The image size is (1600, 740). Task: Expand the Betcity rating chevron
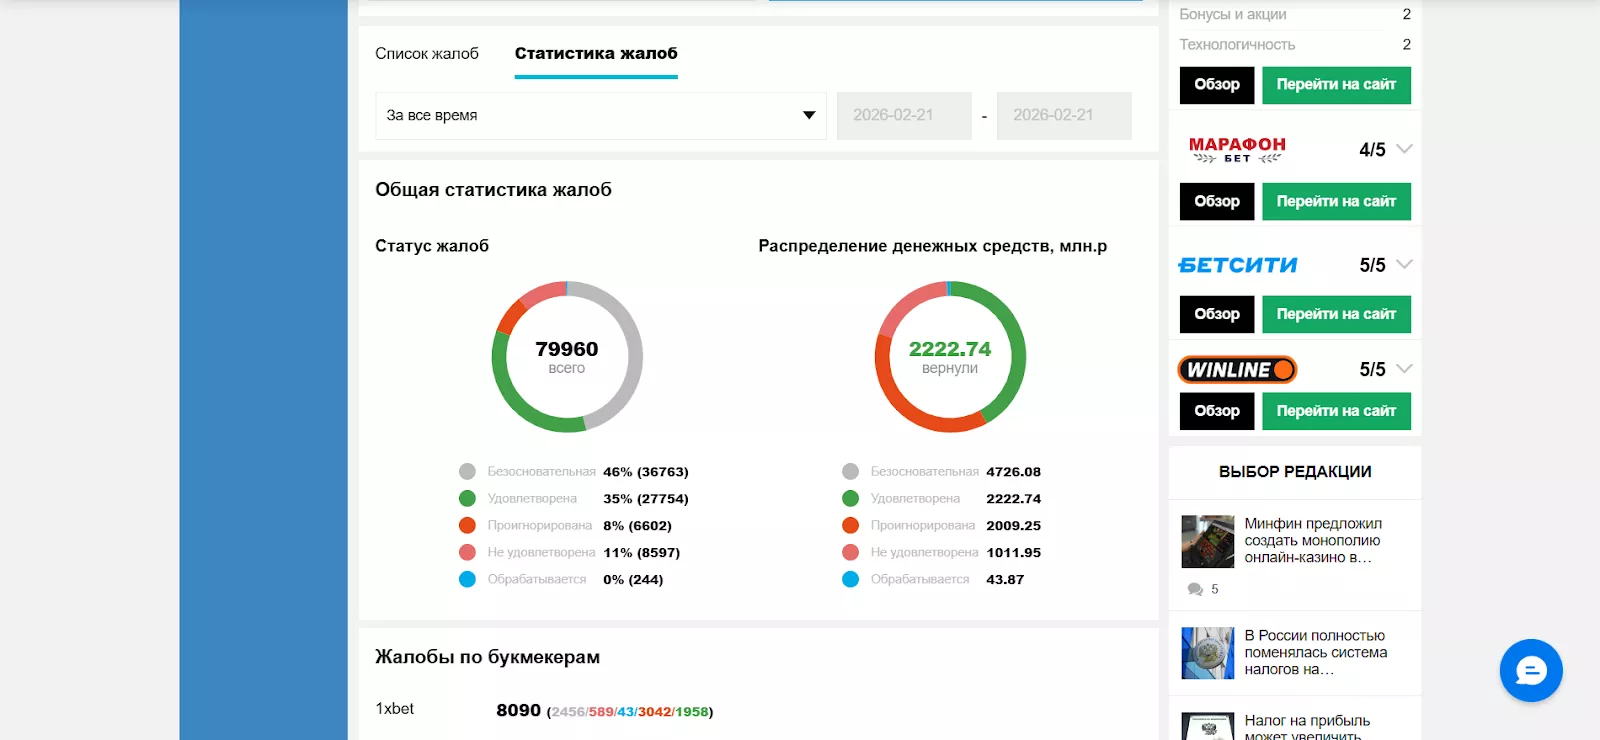click(1404, 264)
